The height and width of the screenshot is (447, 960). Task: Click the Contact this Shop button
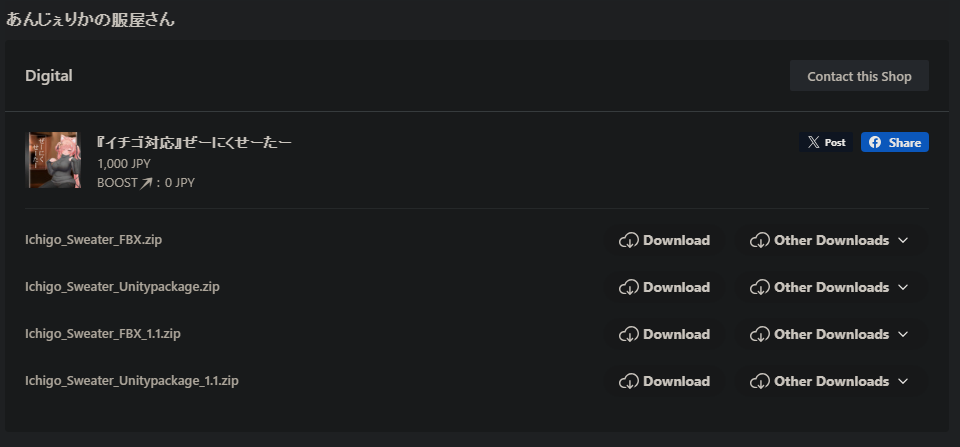[x=859, y=76]
